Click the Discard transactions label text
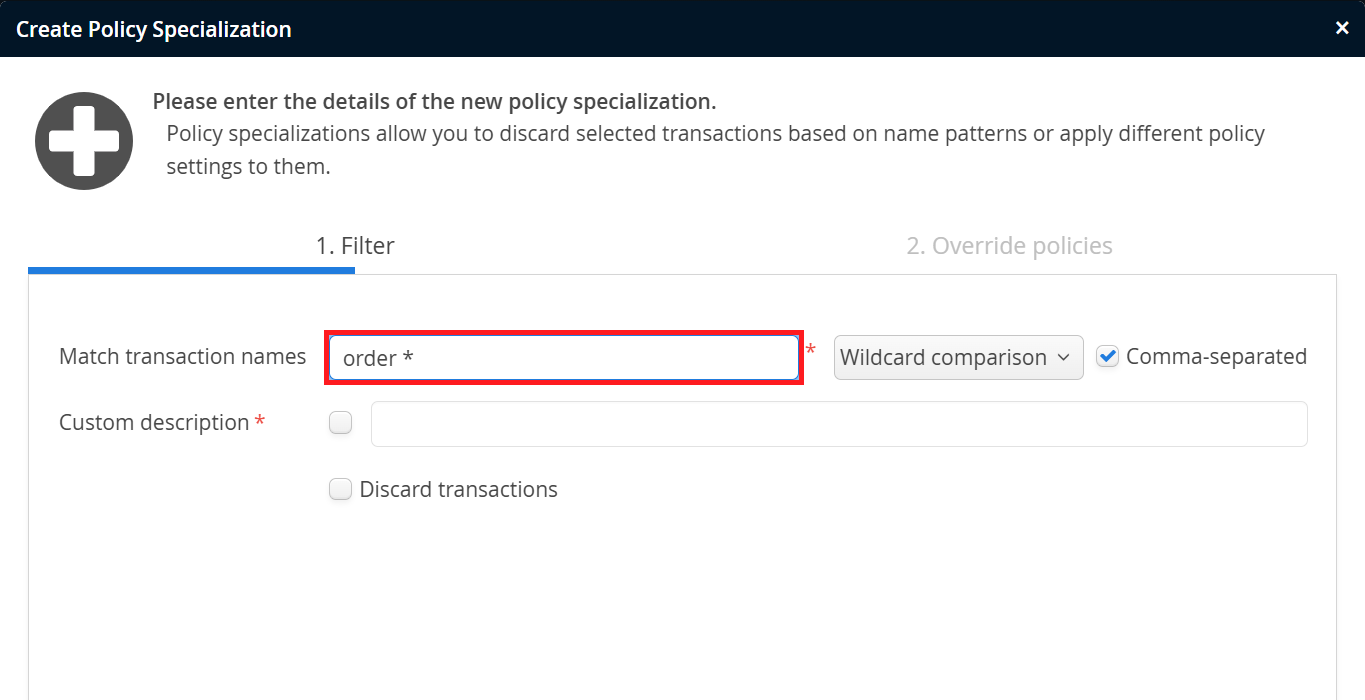Image resolution: width=1365 pixels, height=700 pixels. [x=458, y=490]
